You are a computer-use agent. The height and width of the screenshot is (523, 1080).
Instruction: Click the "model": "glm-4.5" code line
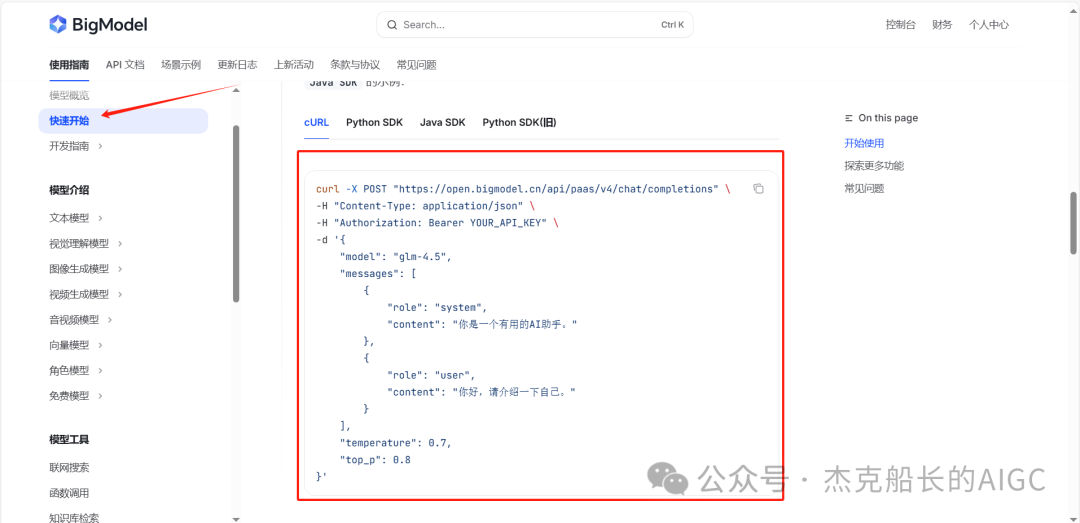point(396,256)
